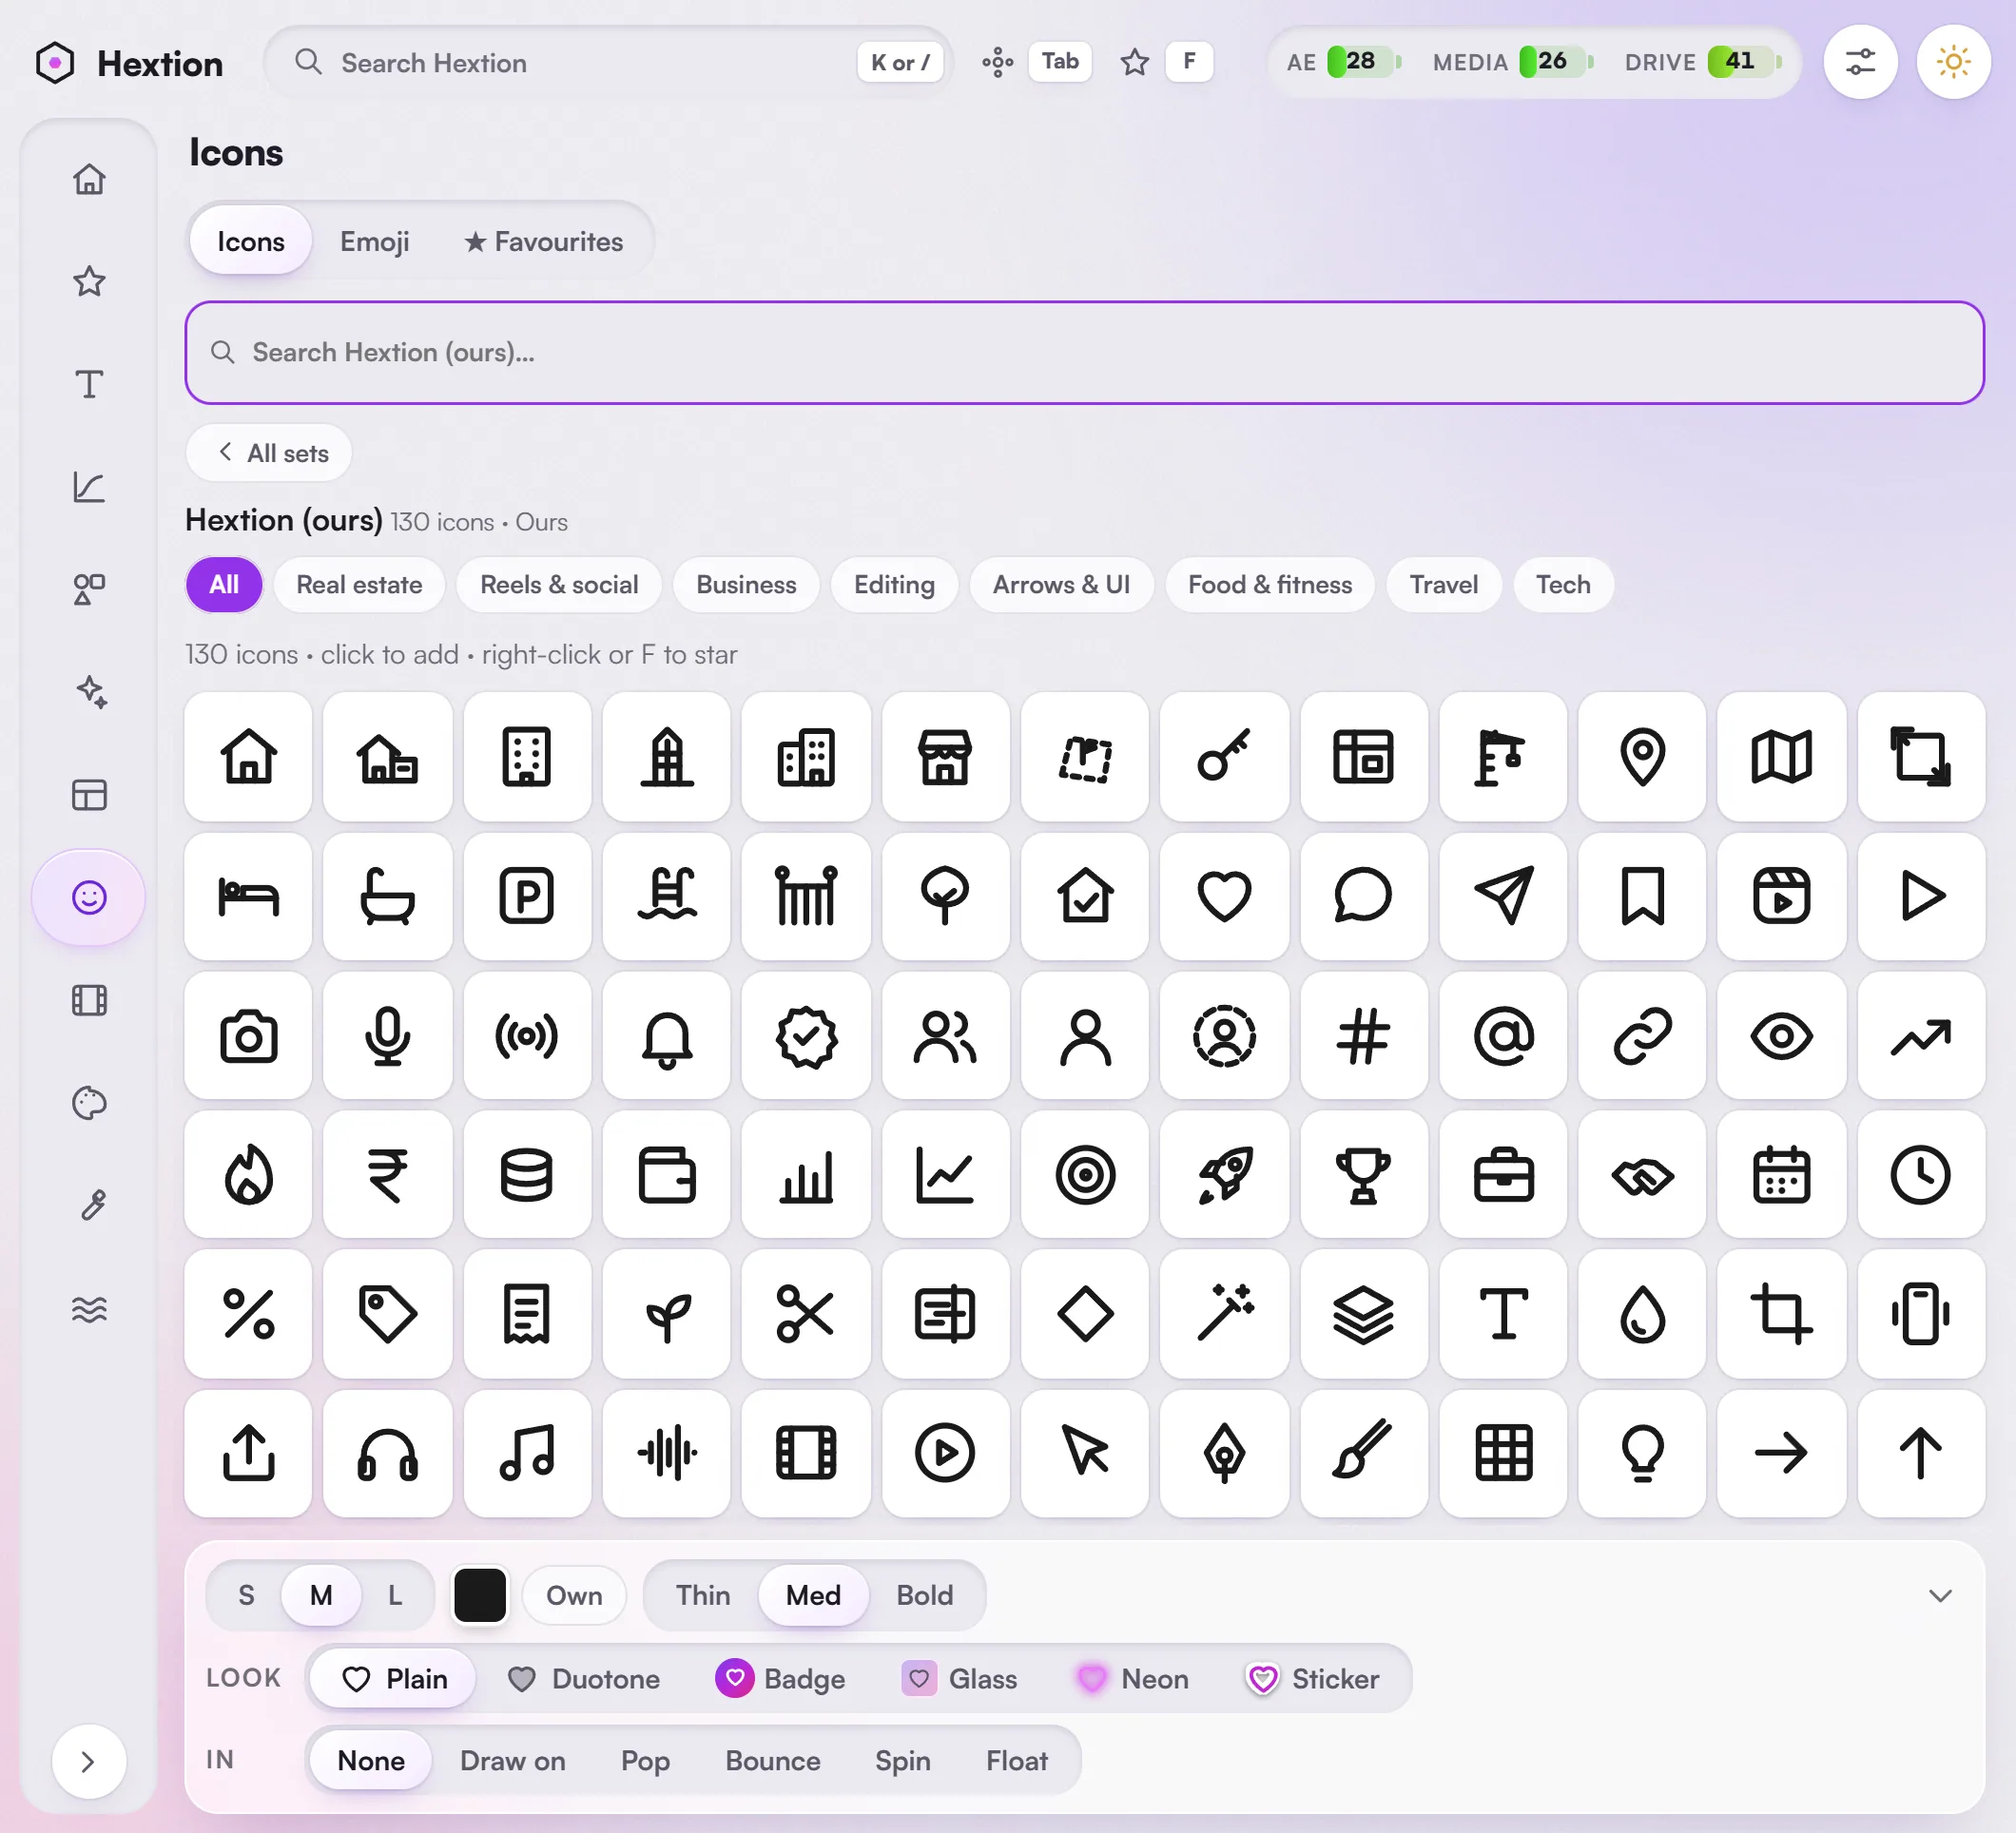Open the black color swatch
This screenshot has height=1833, width=2016.
point(480,1595)
